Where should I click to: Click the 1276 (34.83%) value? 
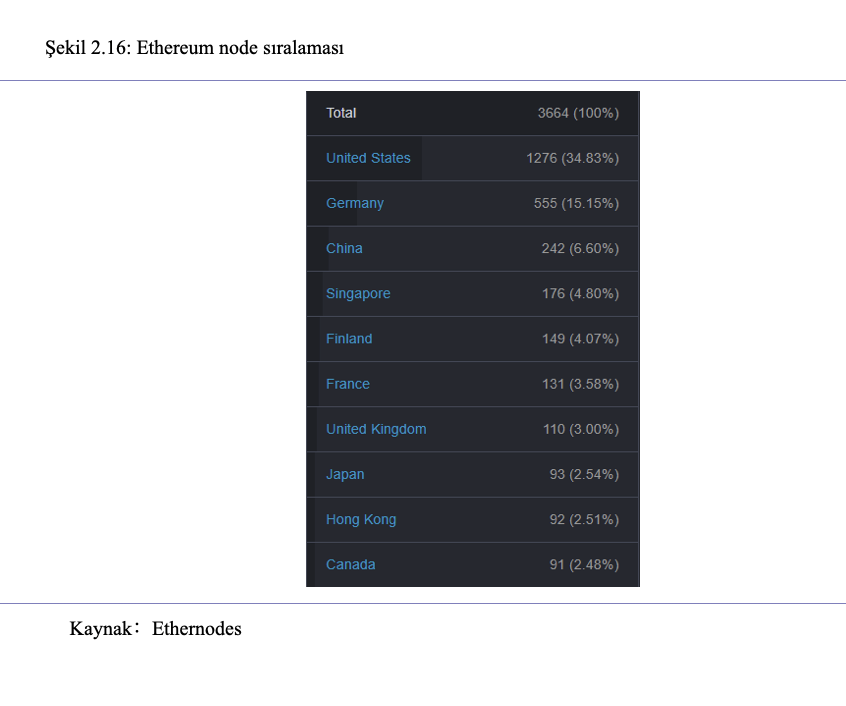572,158
